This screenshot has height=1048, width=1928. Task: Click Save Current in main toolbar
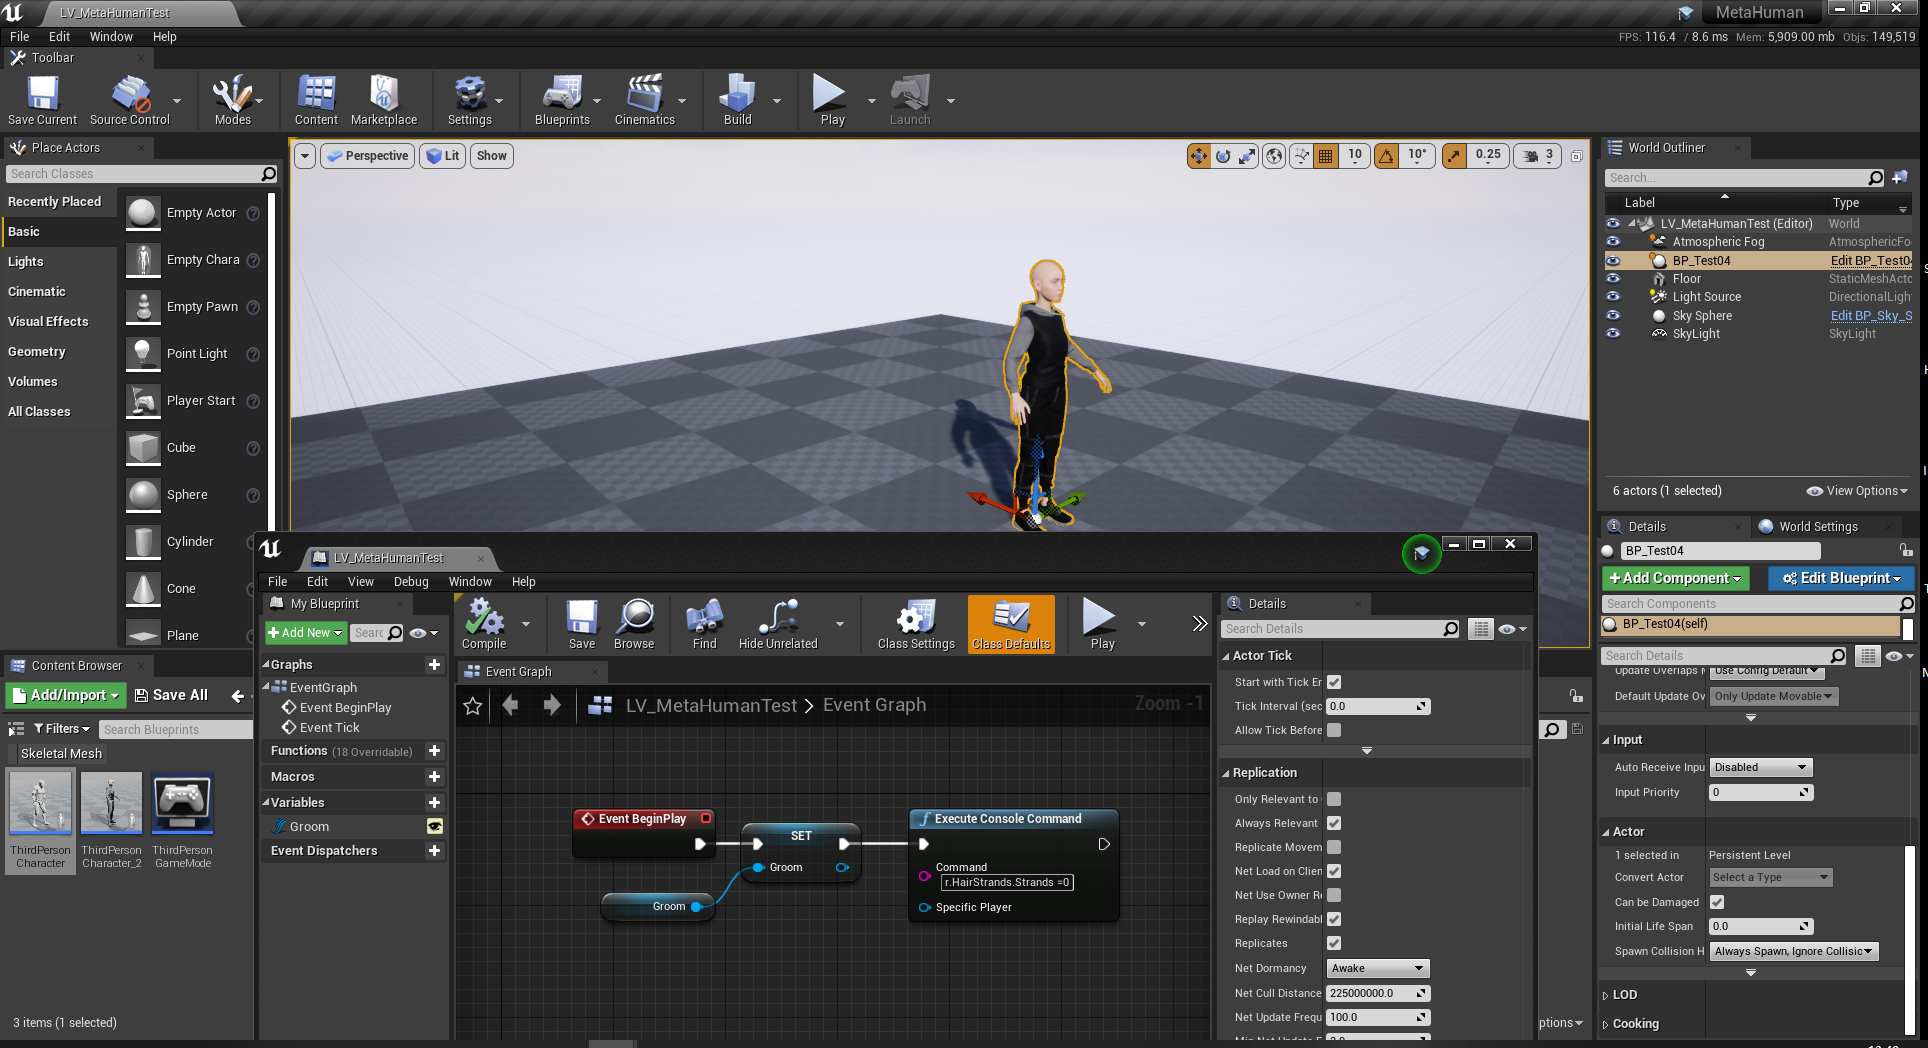point(42,100)
